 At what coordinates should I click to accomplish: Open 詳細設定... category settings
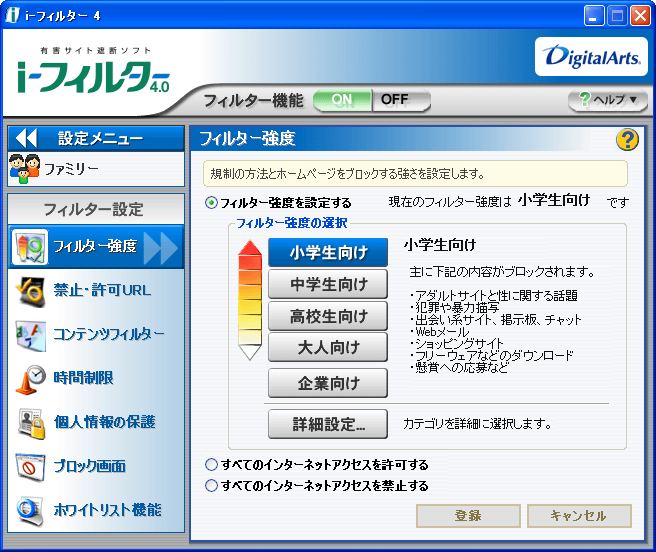tap(328, 424)
